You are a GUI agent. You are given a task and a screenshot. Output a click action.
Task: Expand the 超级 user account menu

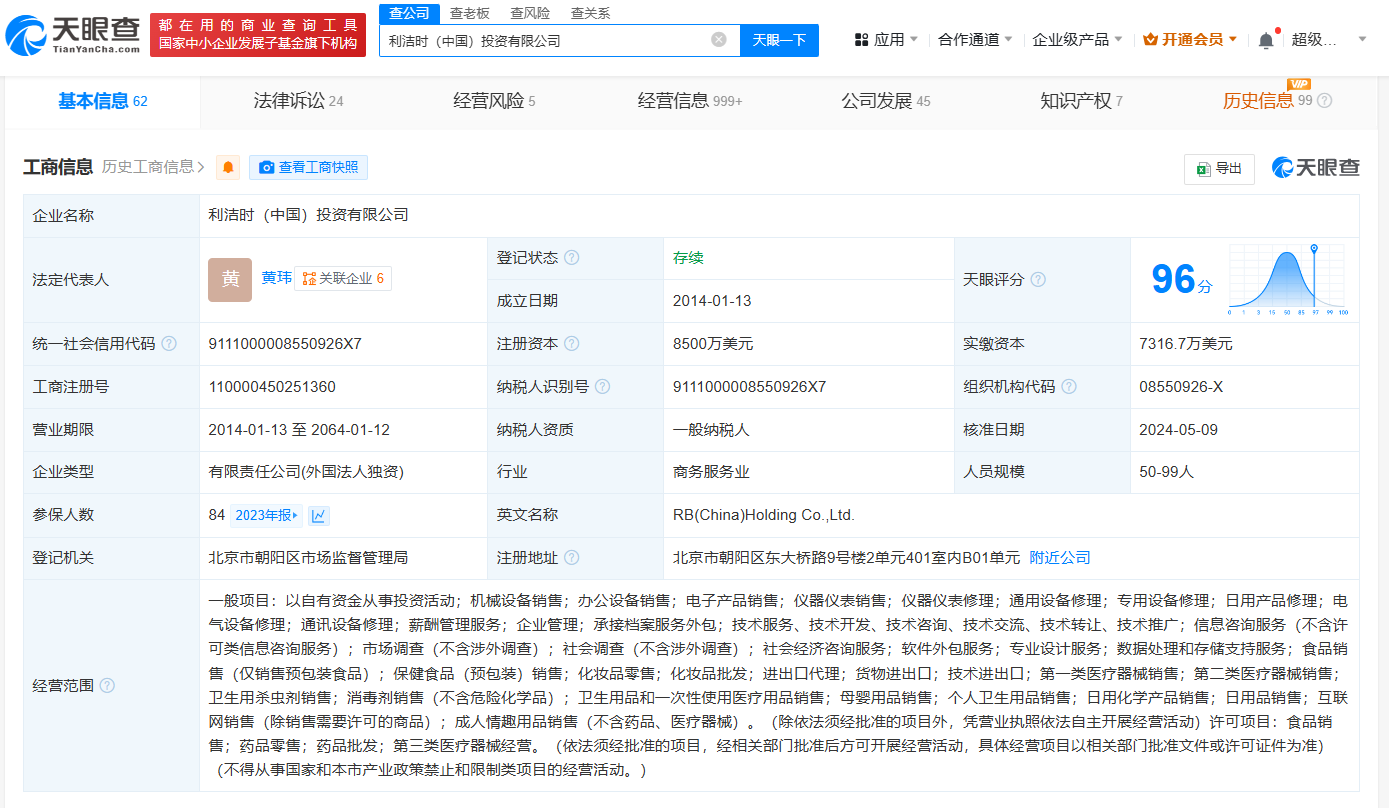click(x=1328, y=40)
